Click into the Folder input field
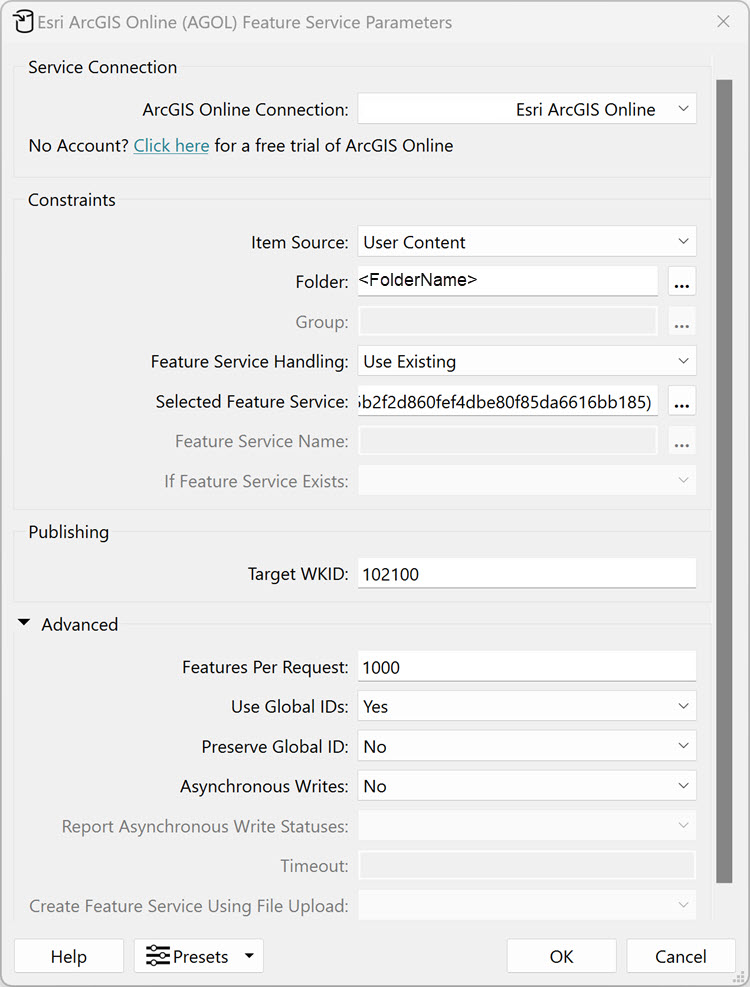Image resolution: width=750 pixels, height=987 pixels. coord(508,281)
